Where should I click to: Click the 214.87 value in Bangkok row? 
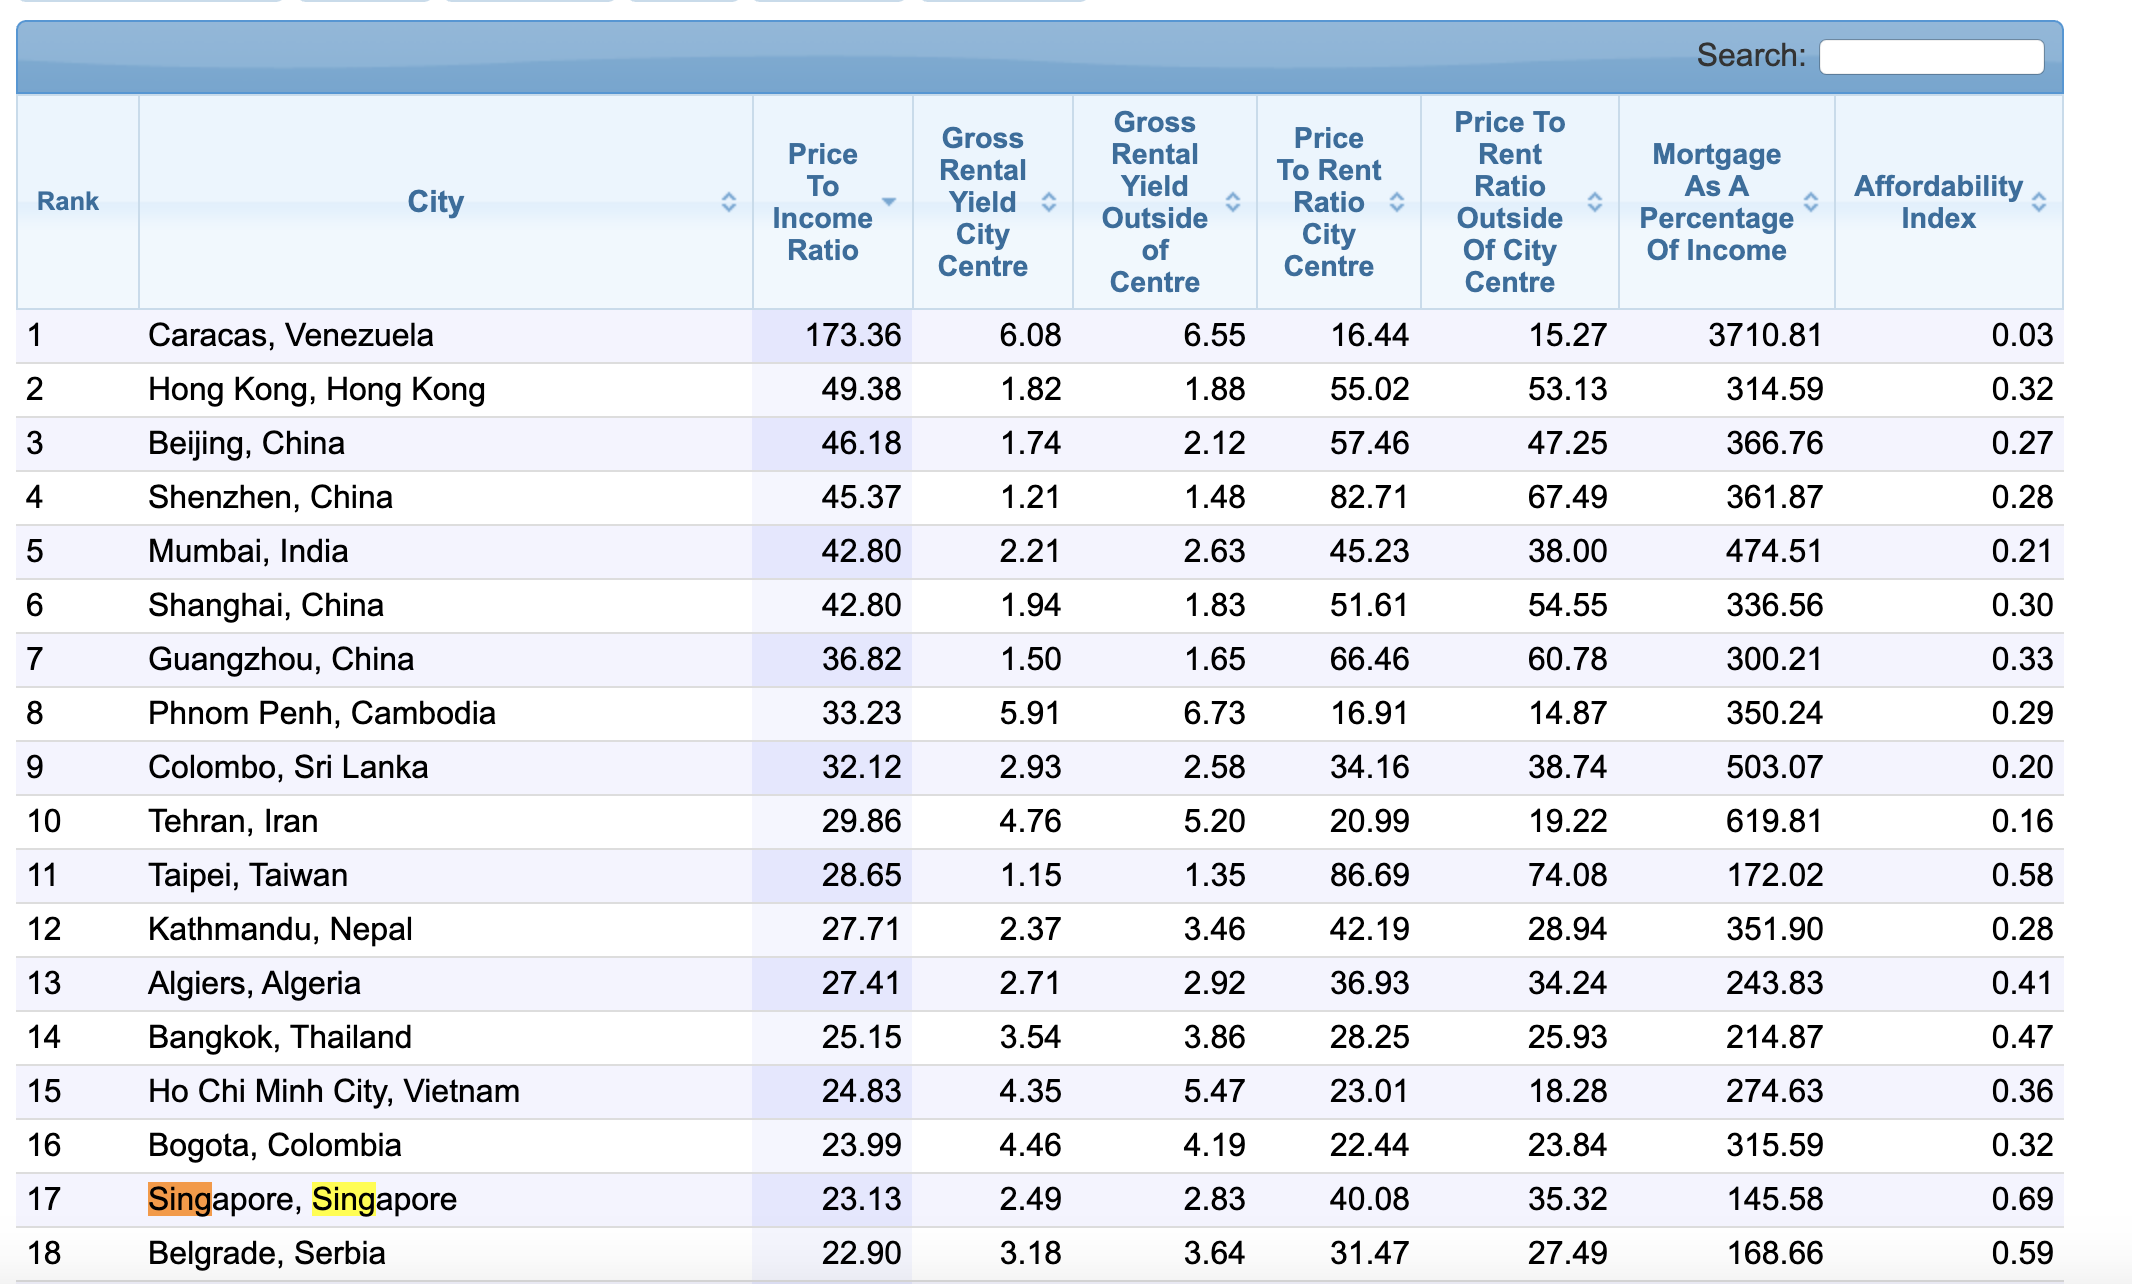[x=1775, y=1037]
